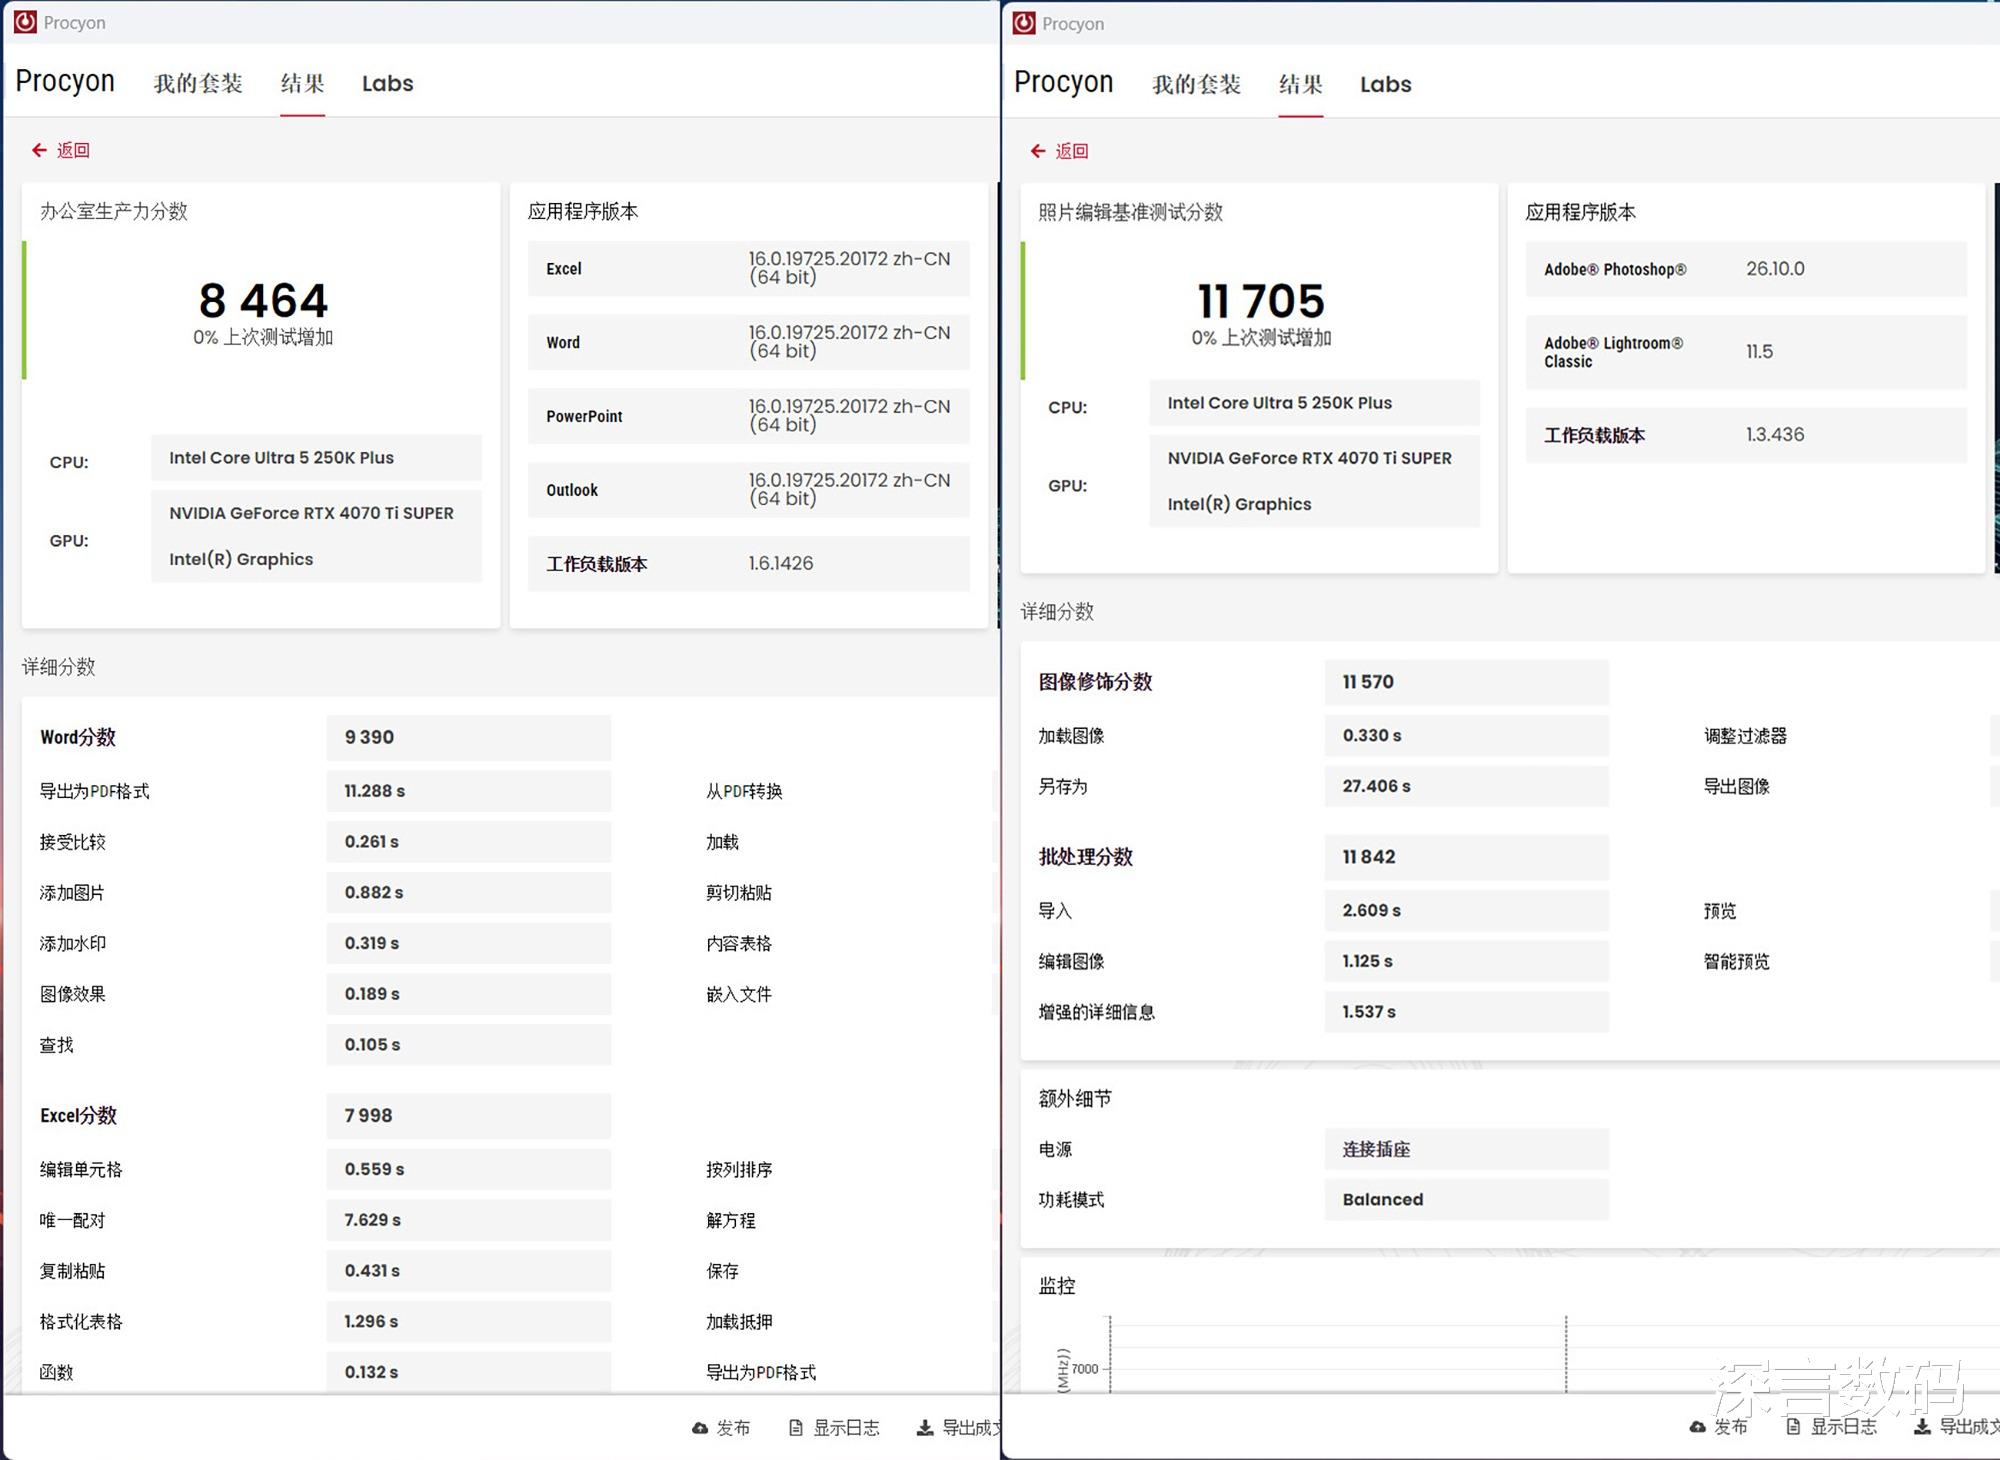The image size is (2000, 1460).
Task: Open the 我的套装 tab in left window
Action: point(198,84)
